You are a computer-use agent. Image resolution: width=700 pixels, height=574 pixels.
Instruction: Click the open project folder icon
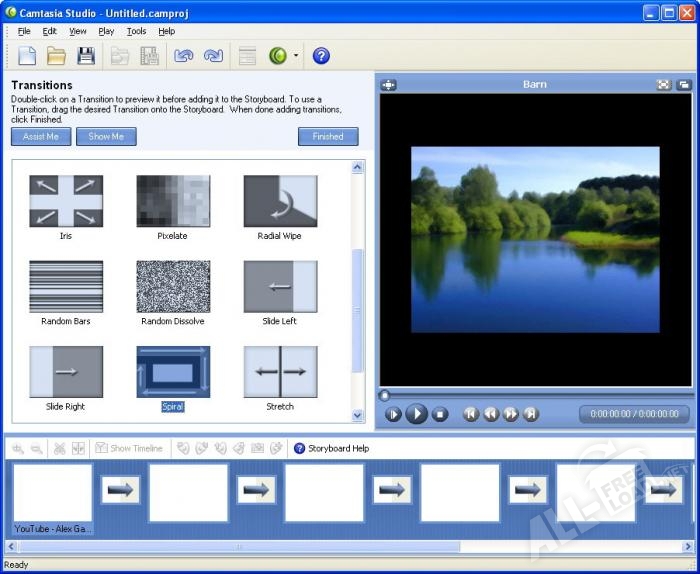[x=56, y=56]
